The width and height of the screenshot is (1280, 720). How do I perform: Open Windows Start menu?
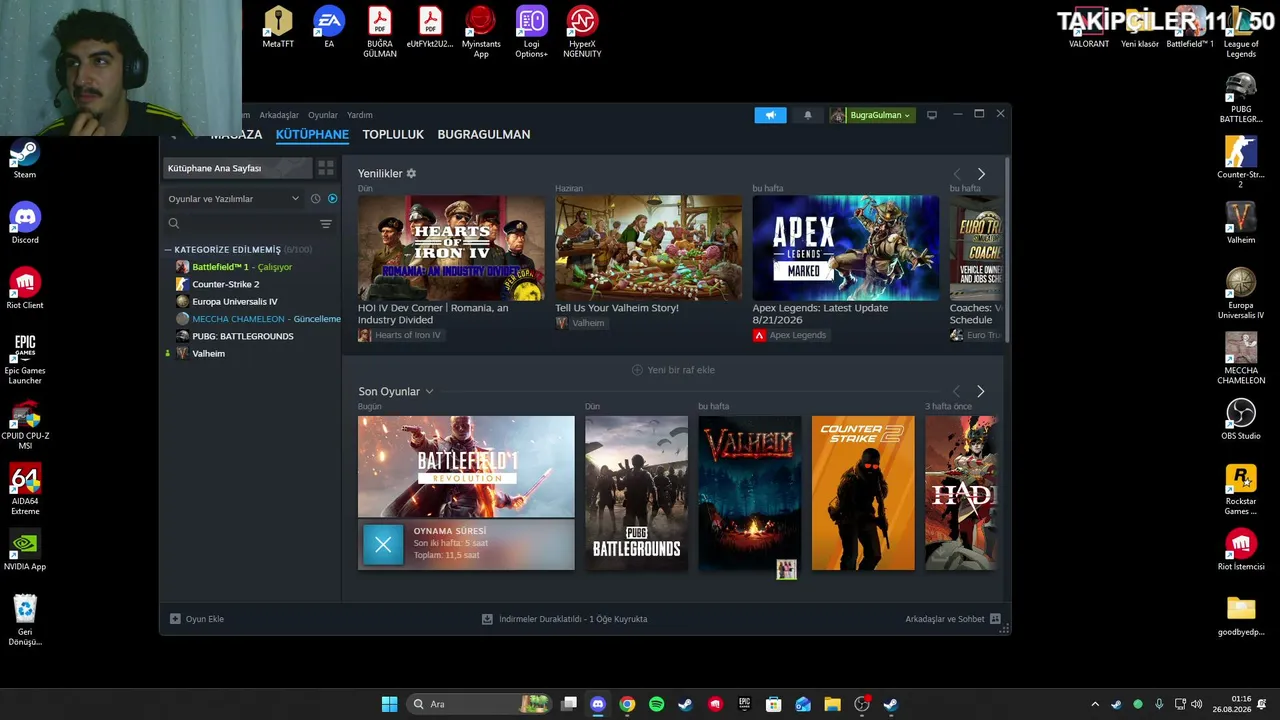coord(389,704)
